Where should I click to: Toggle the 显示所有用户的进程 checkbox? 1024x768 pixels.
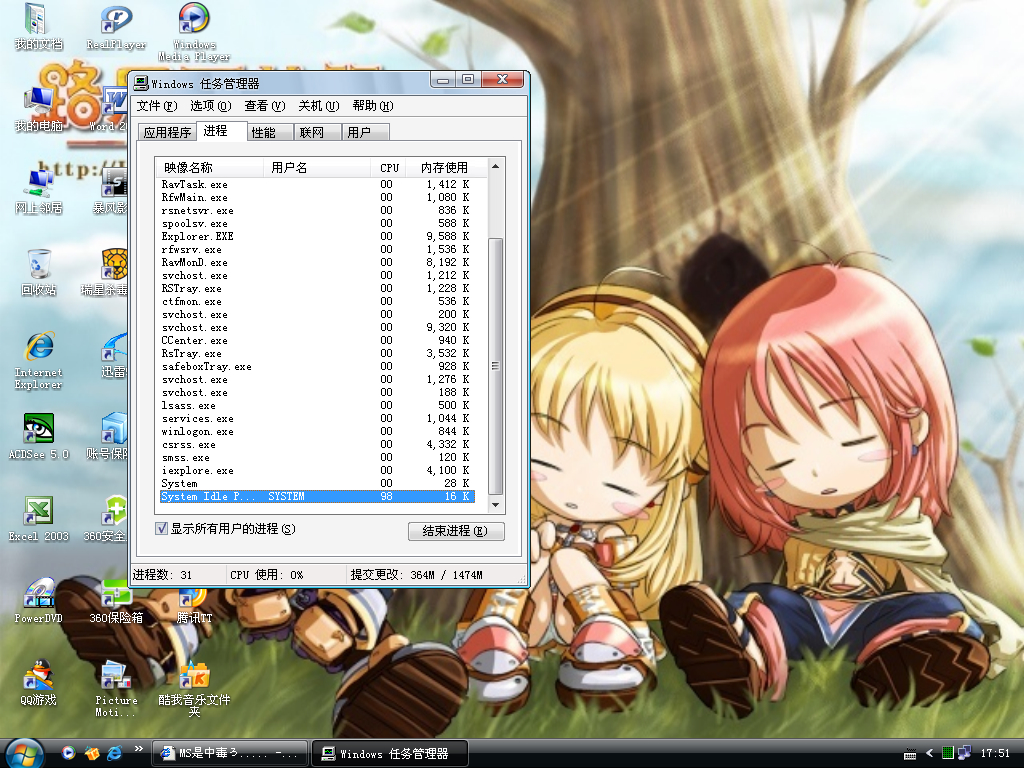click(162, 528)
